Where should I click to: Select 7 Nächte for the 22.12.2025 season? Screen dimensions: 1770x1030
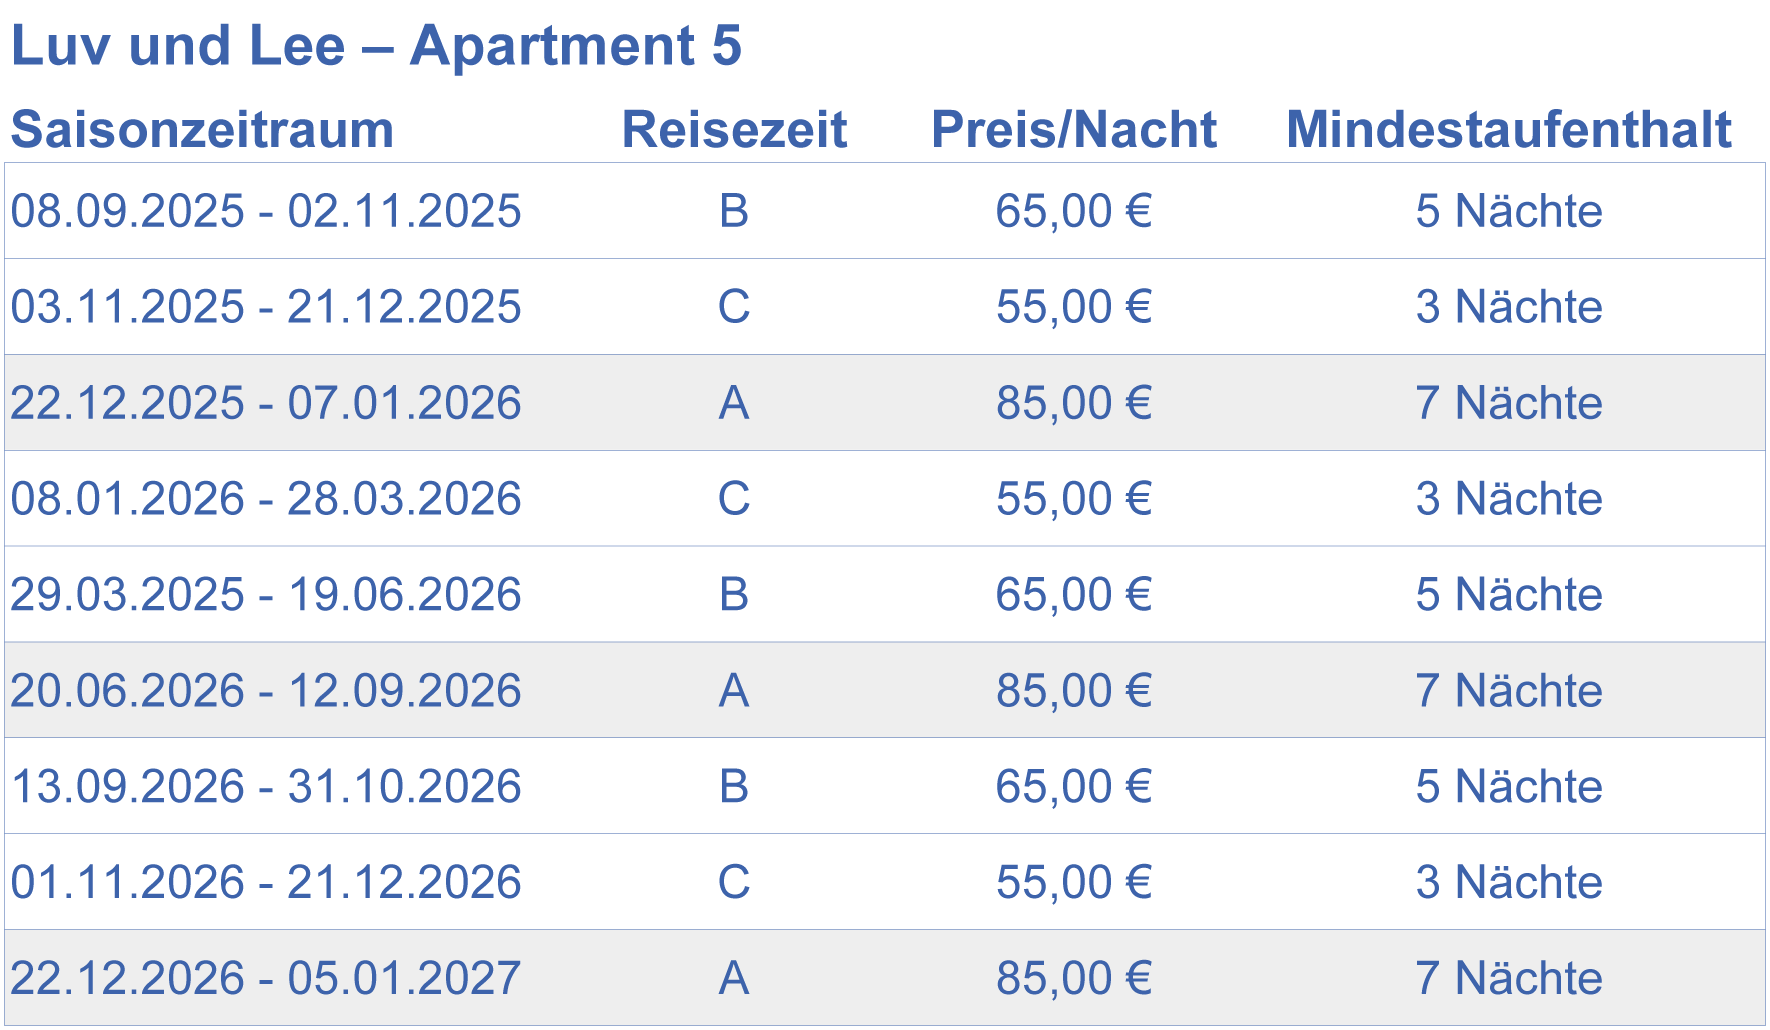[1508, 403]
